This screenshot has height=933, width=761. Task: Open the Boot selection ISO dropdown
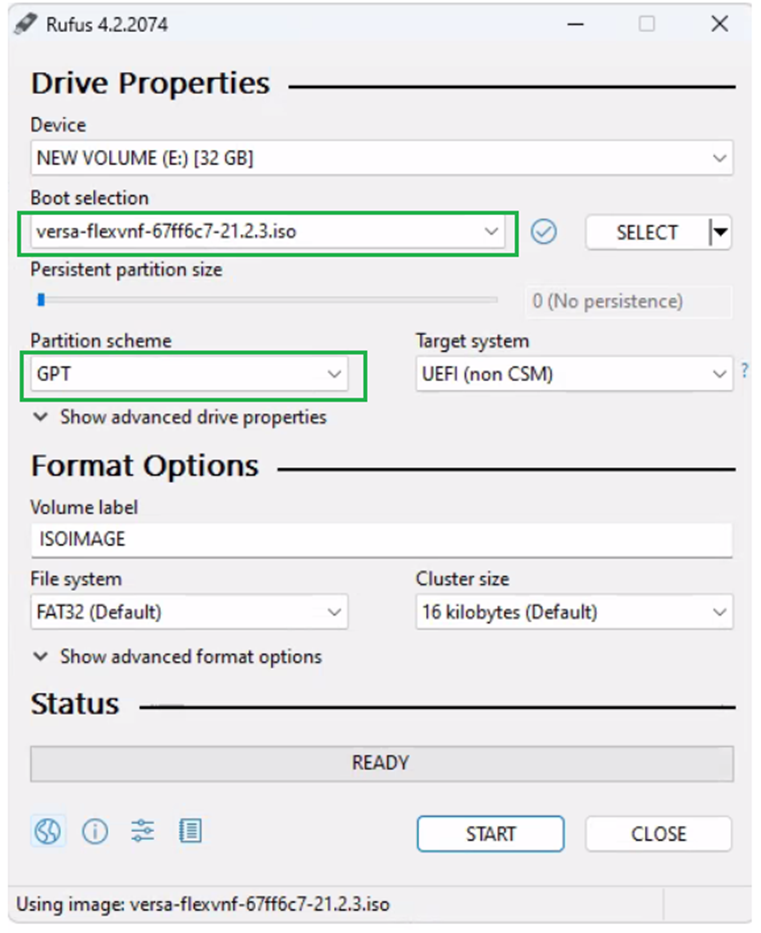[268, 231]
